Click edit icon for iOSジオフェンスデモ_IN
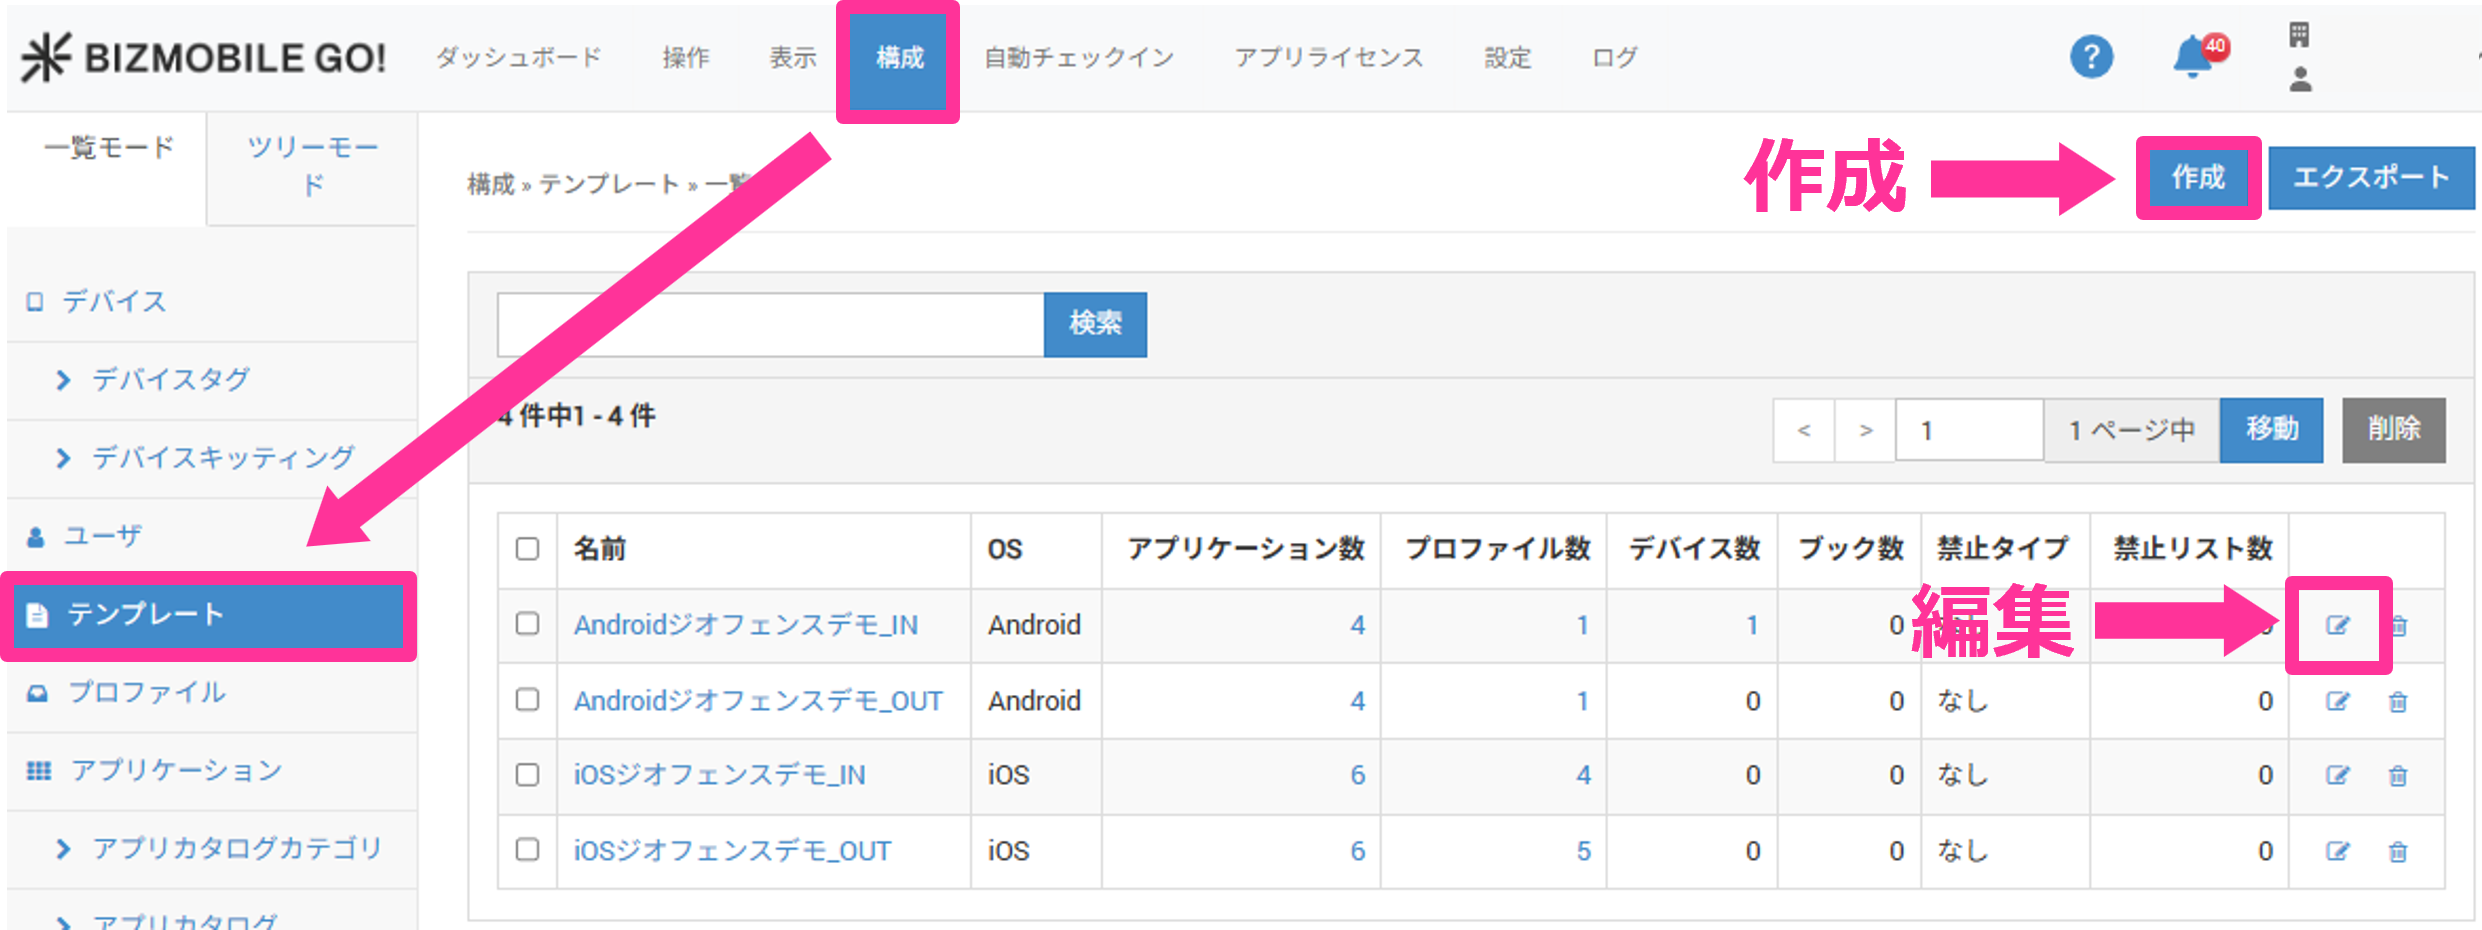The height and width of the screenshot is (930, 2482). tap(2337, 776)
